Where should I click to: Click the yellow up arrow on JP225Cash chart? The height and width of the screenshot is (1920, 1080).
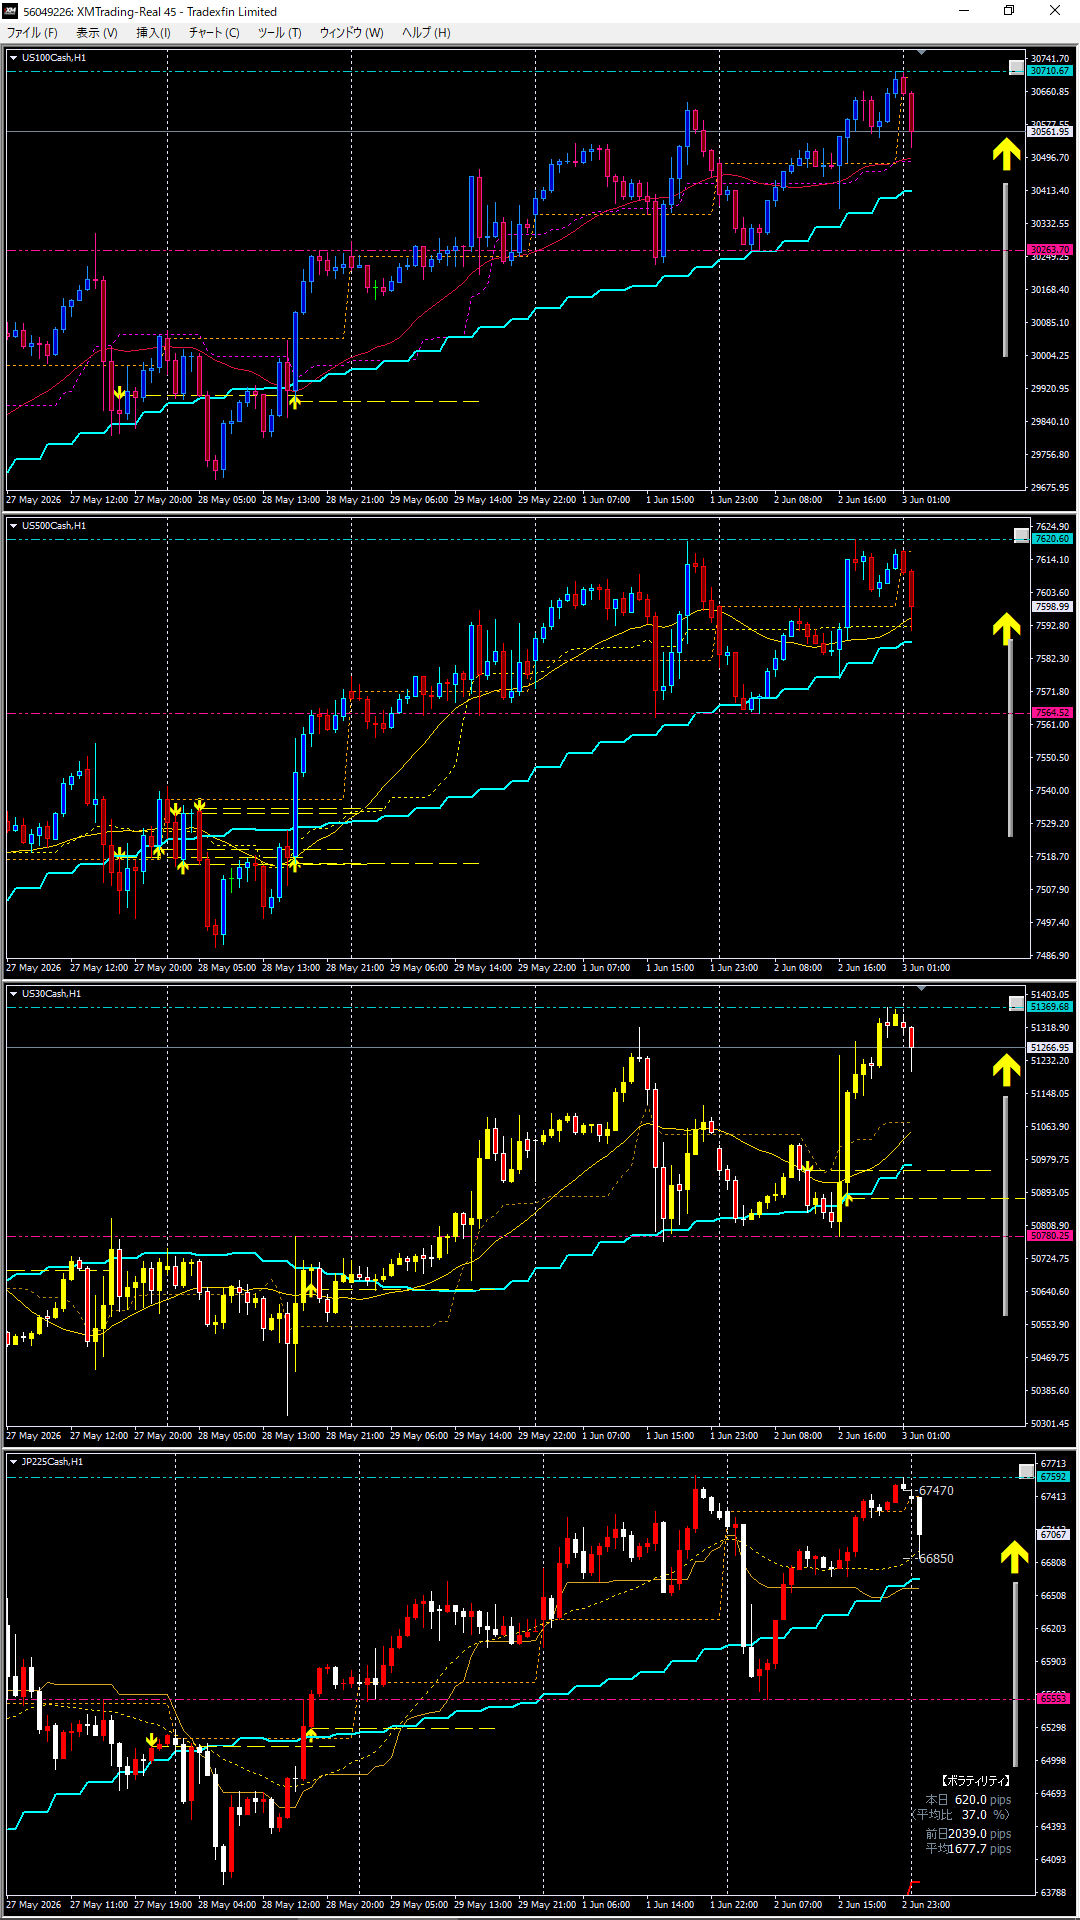click(1015, 1557)
